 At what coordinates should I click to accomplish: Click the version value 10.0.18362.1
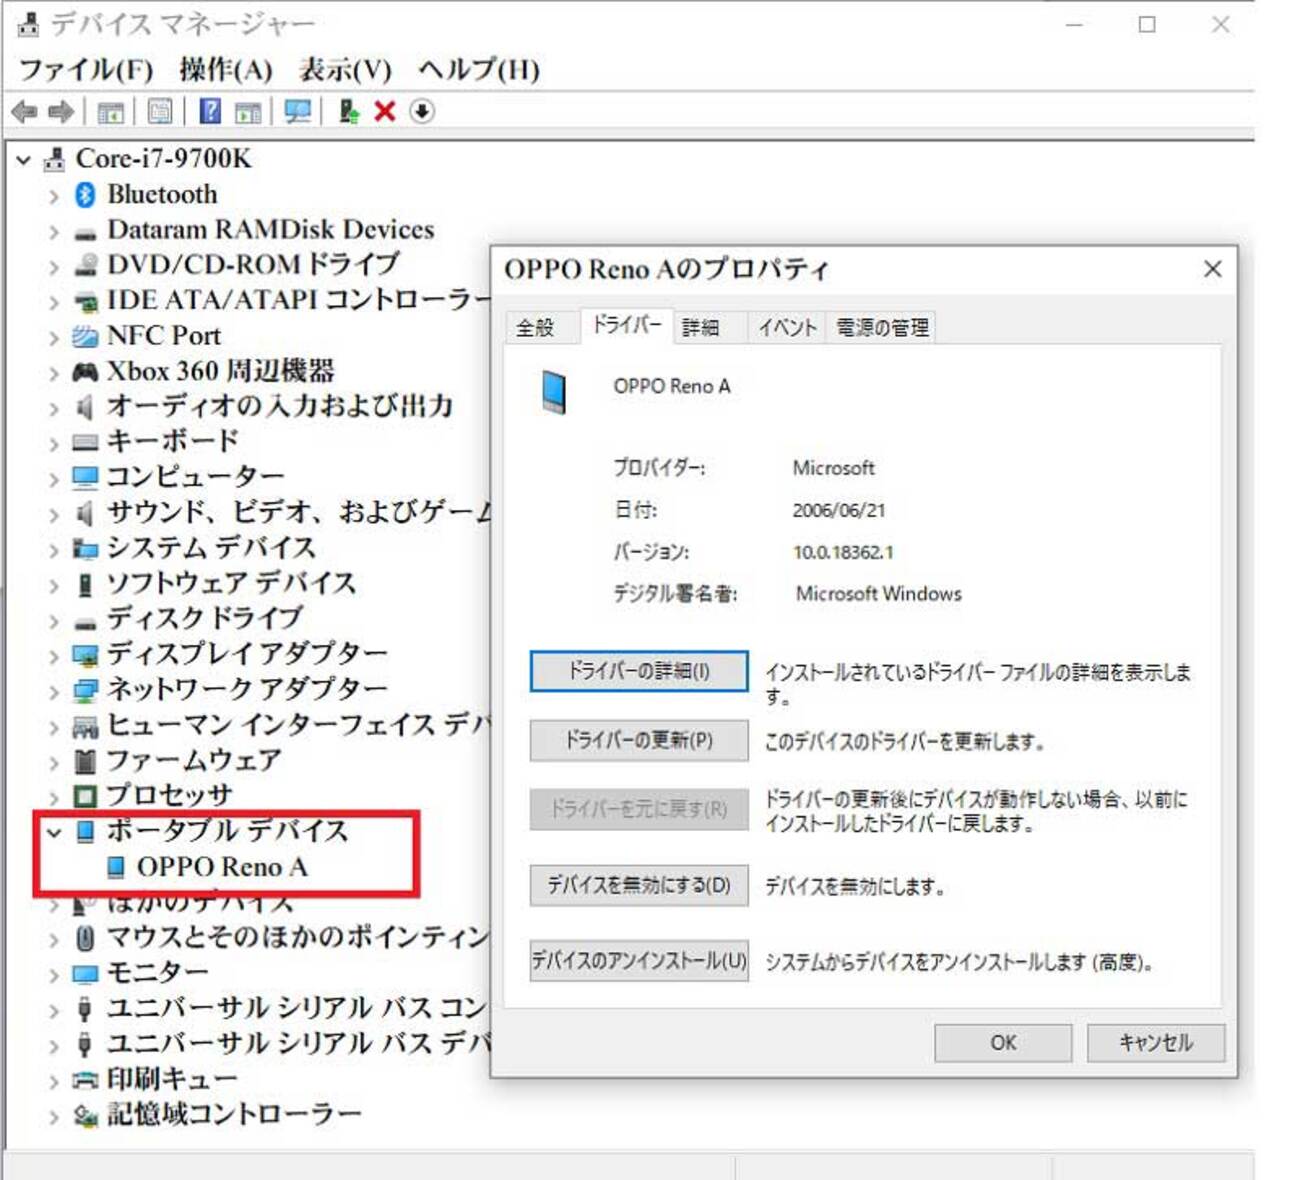tap(843, 552)
